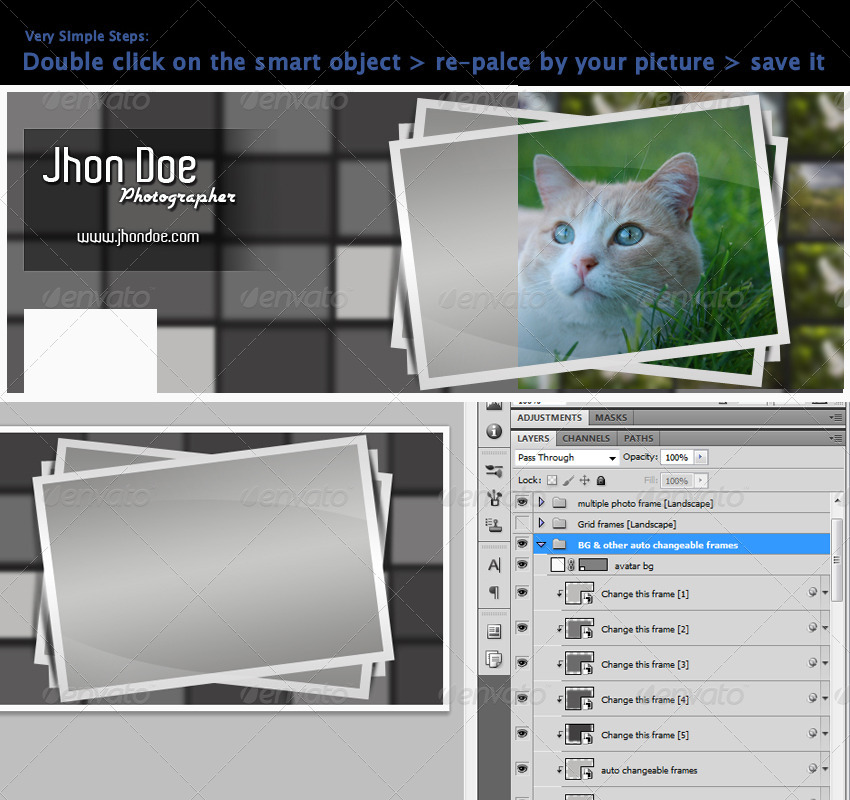
Task: Collapse the BG & other auto changeable frames group
Action: [x=541, y=545]
